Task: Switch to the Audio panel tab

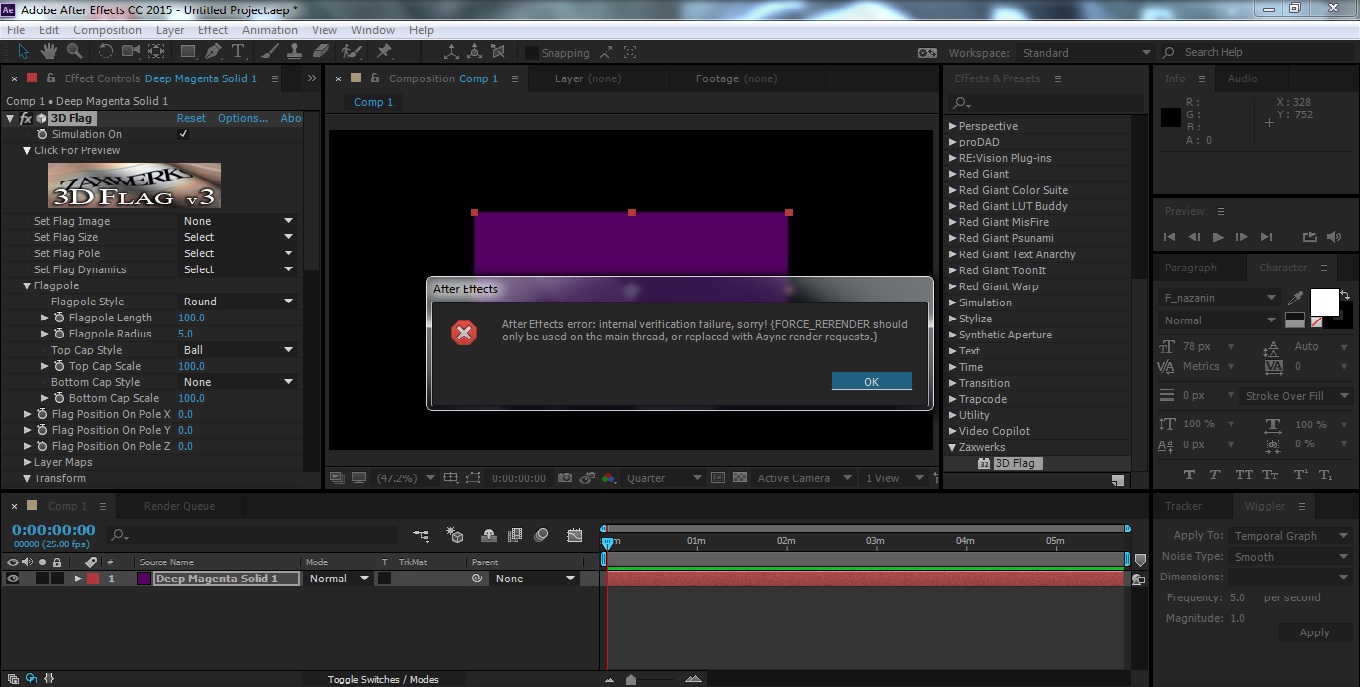Action: pyautogui.click(x=1242, y=78)
